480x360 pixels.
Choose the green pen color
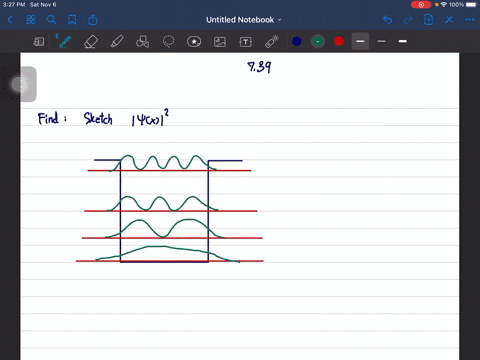tap(318, 41)
